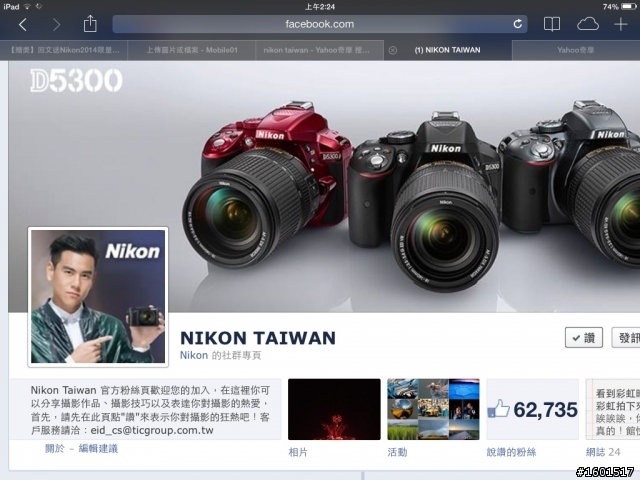Image resolution: width=640 pixels, height=480 pixels.
Task: Switch to the 回文送Nikon2014 tab
Action: click(64, 50)
